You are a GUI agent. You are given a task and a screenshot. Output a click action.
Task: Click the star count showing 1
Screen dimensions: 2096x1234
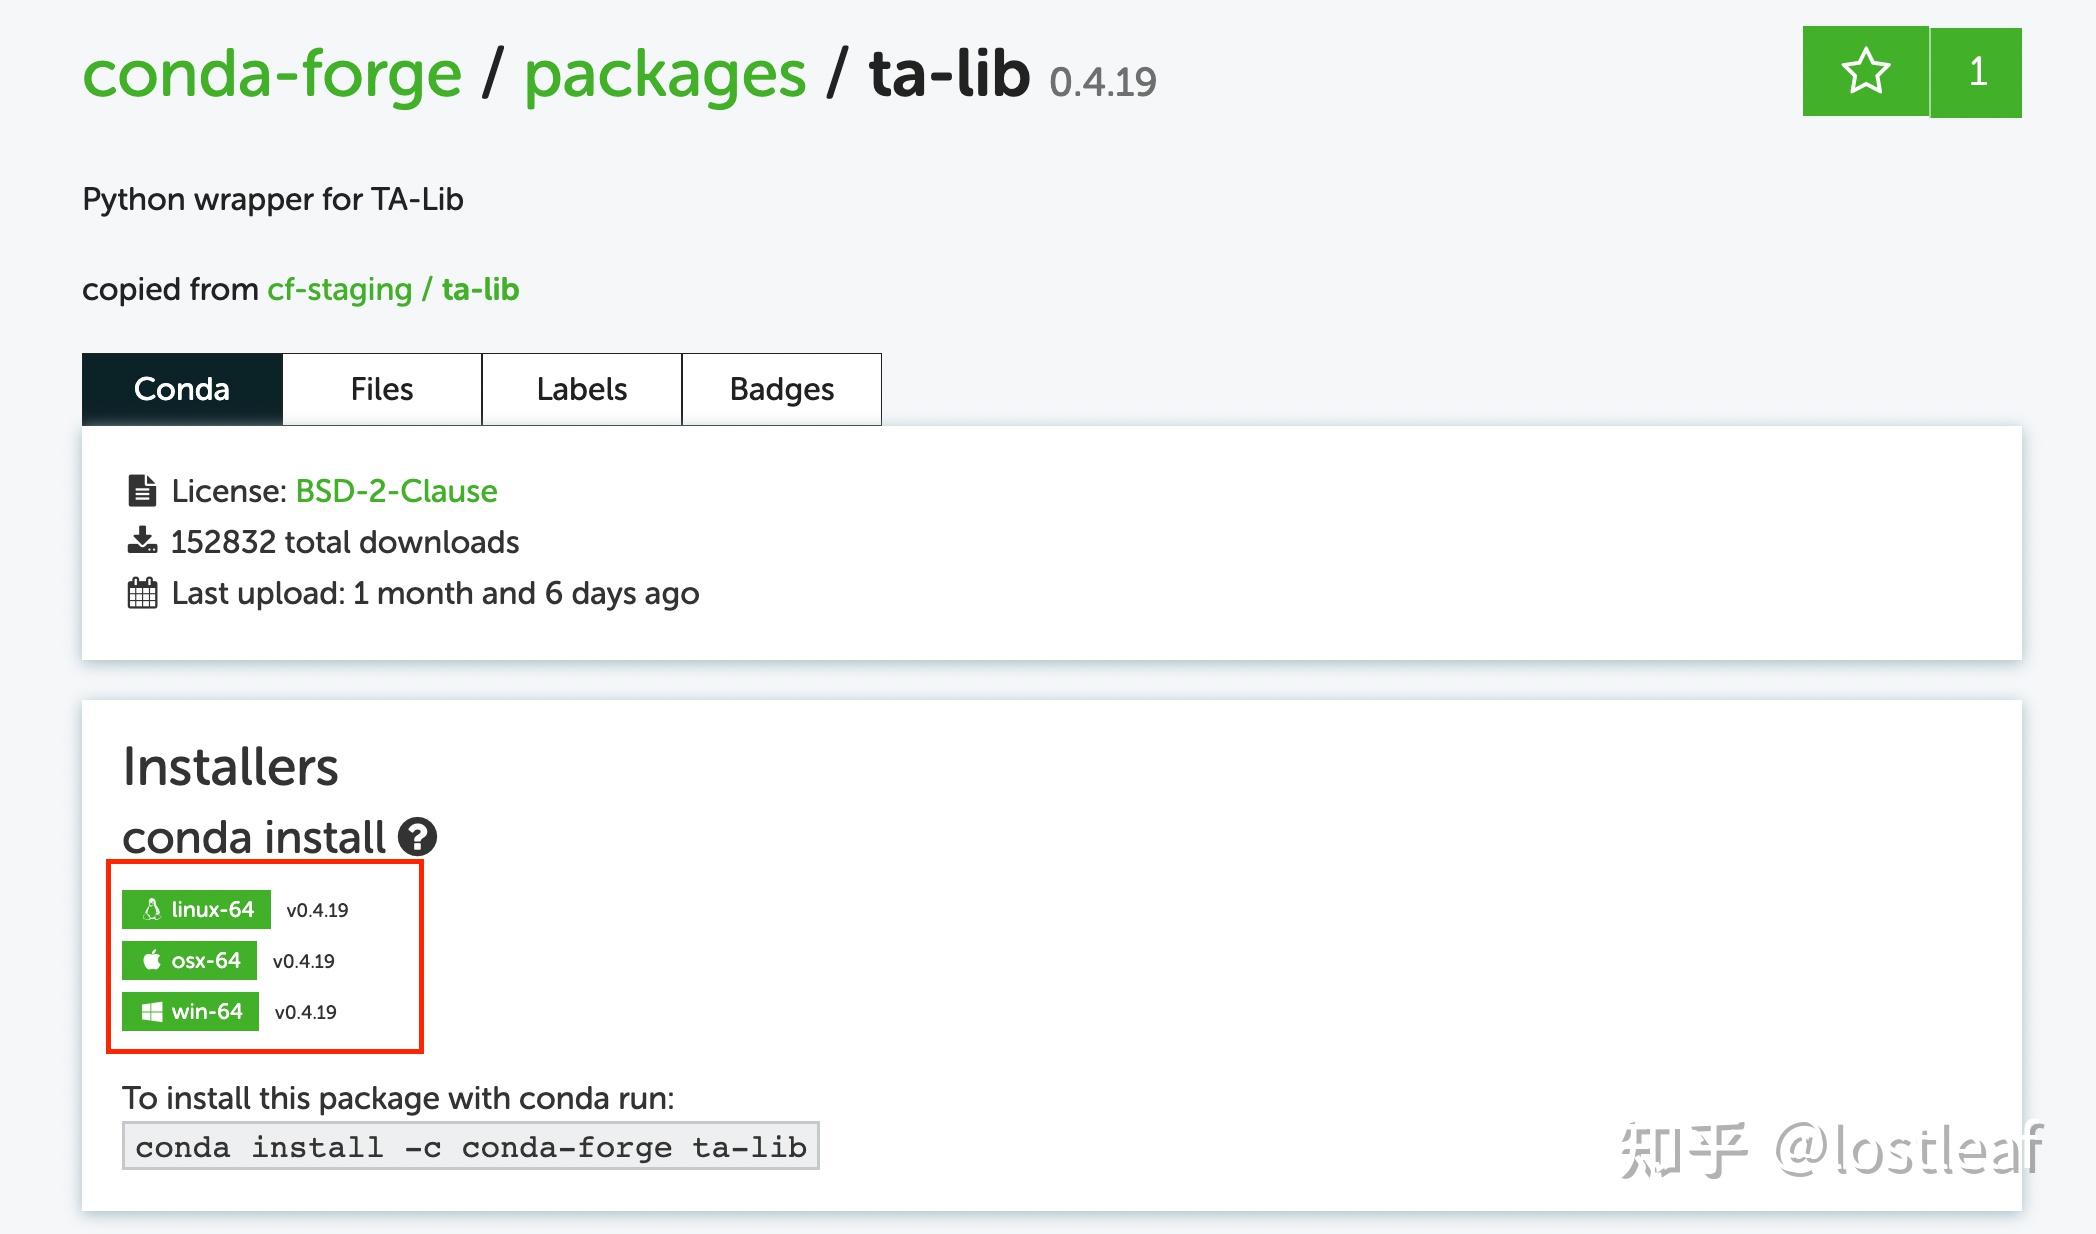click(1977, 71)
